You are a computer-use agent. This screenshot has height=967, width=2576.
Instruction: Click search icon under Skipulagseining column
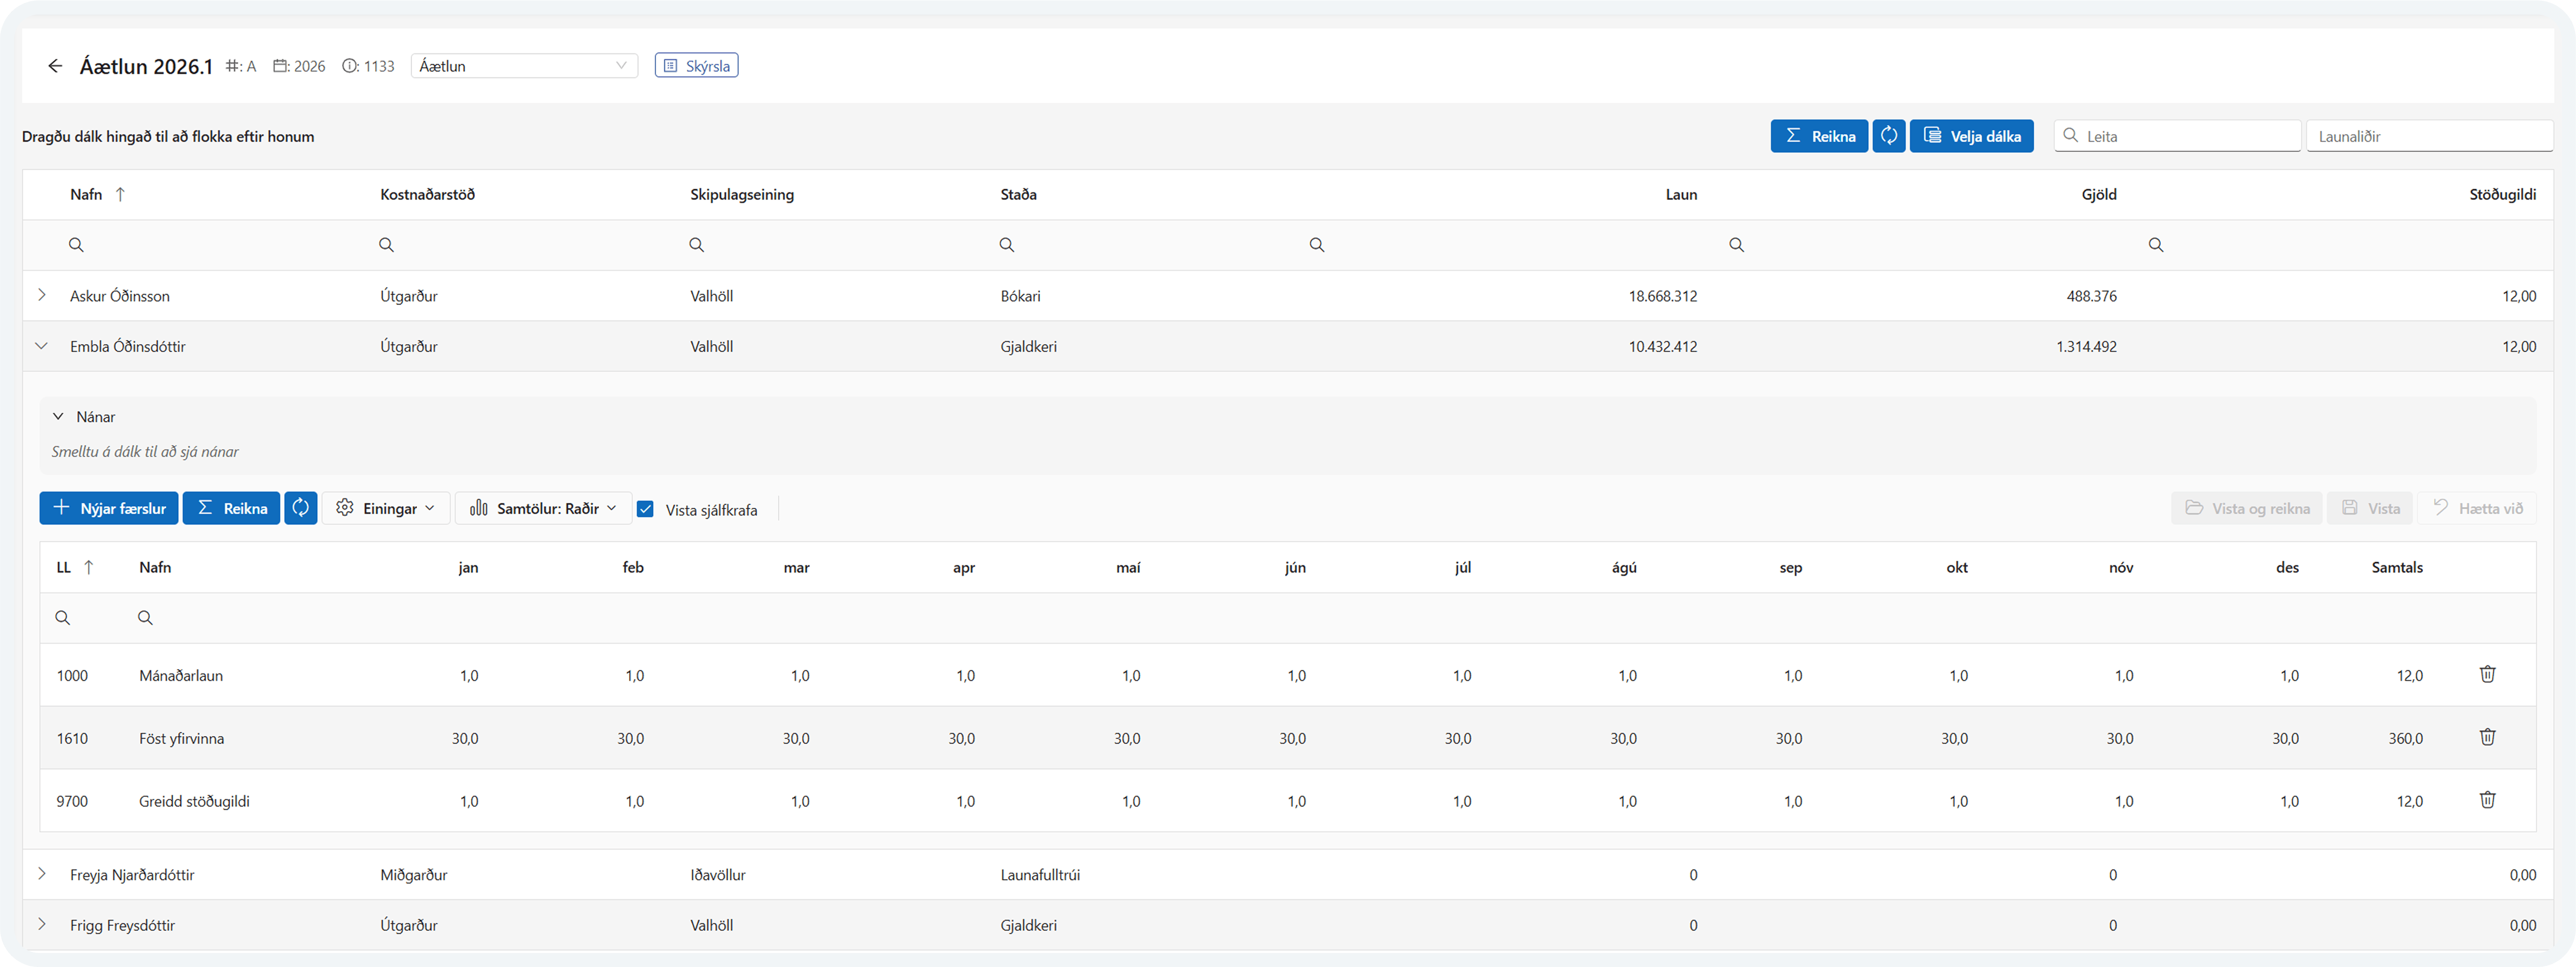click(x=696, y=245)
